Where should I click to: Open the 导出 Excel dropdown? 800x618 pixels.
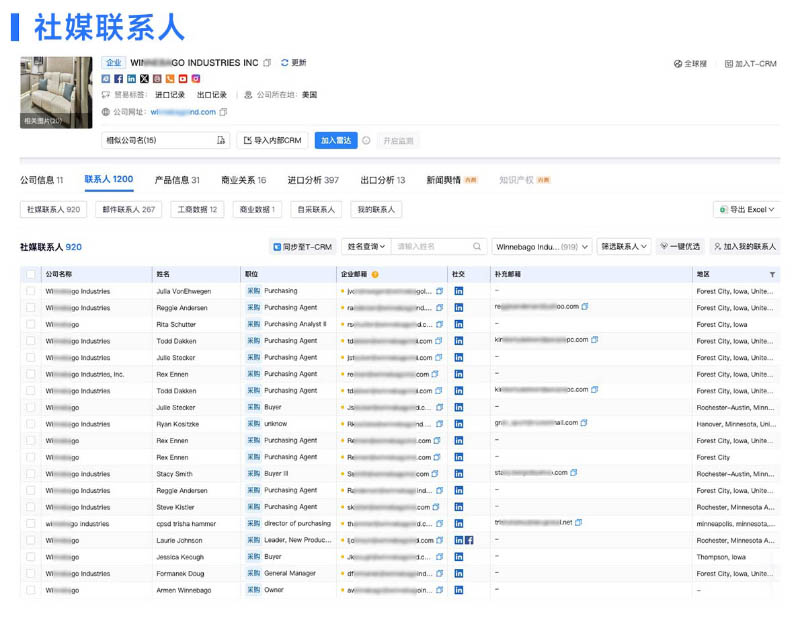click(747, 209)
